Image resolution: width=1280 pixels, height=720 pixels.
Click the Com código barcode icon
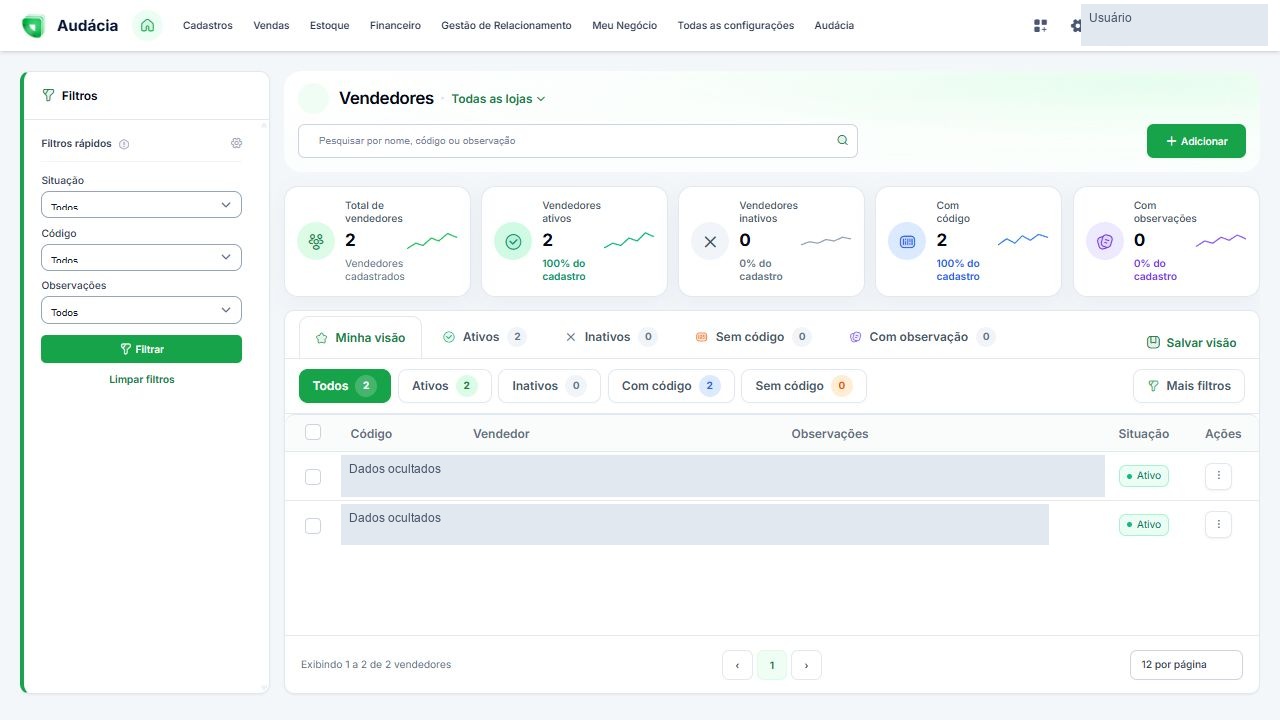[907, 241]
